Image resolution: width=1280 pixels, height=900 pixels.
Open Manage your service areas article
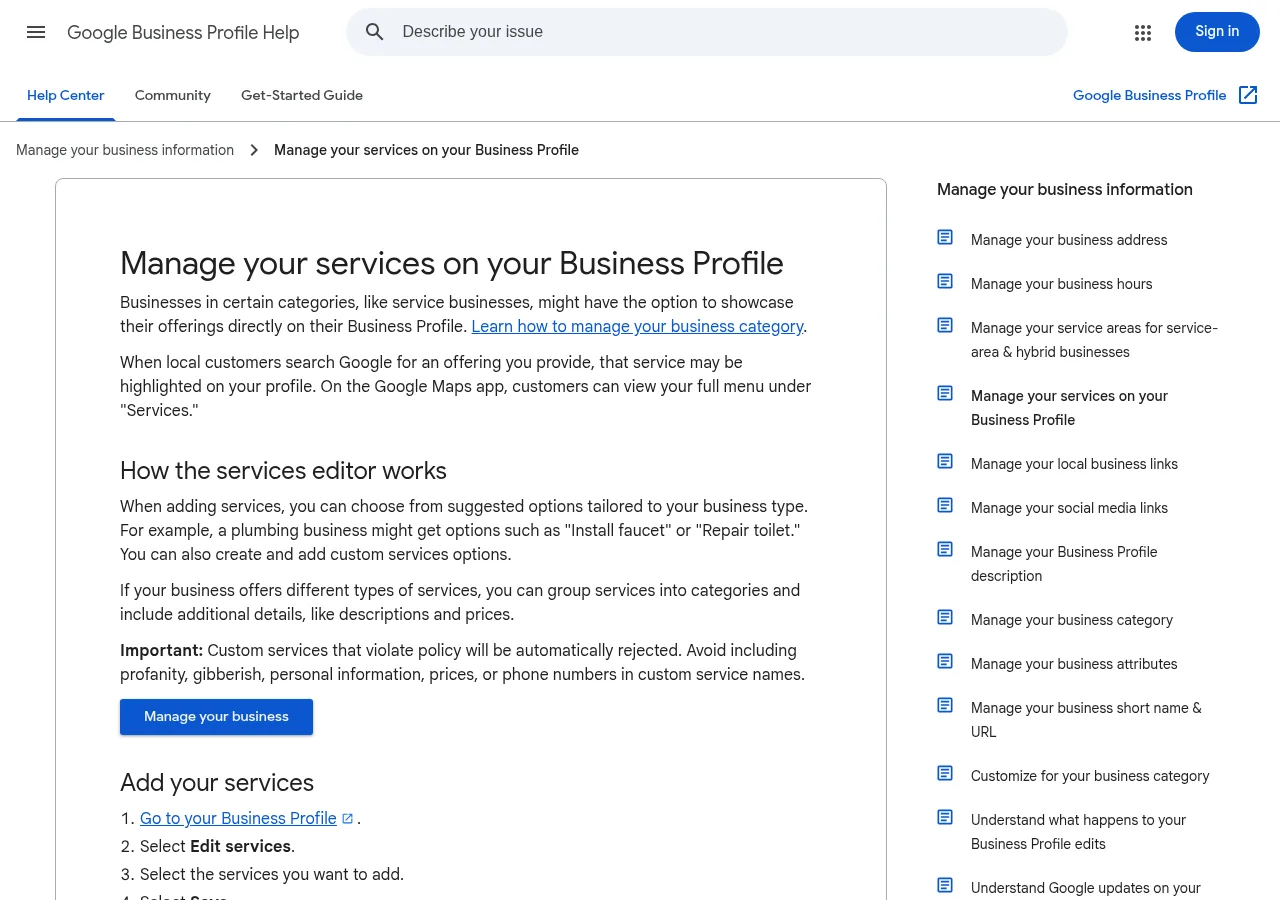click(1094, 340)
